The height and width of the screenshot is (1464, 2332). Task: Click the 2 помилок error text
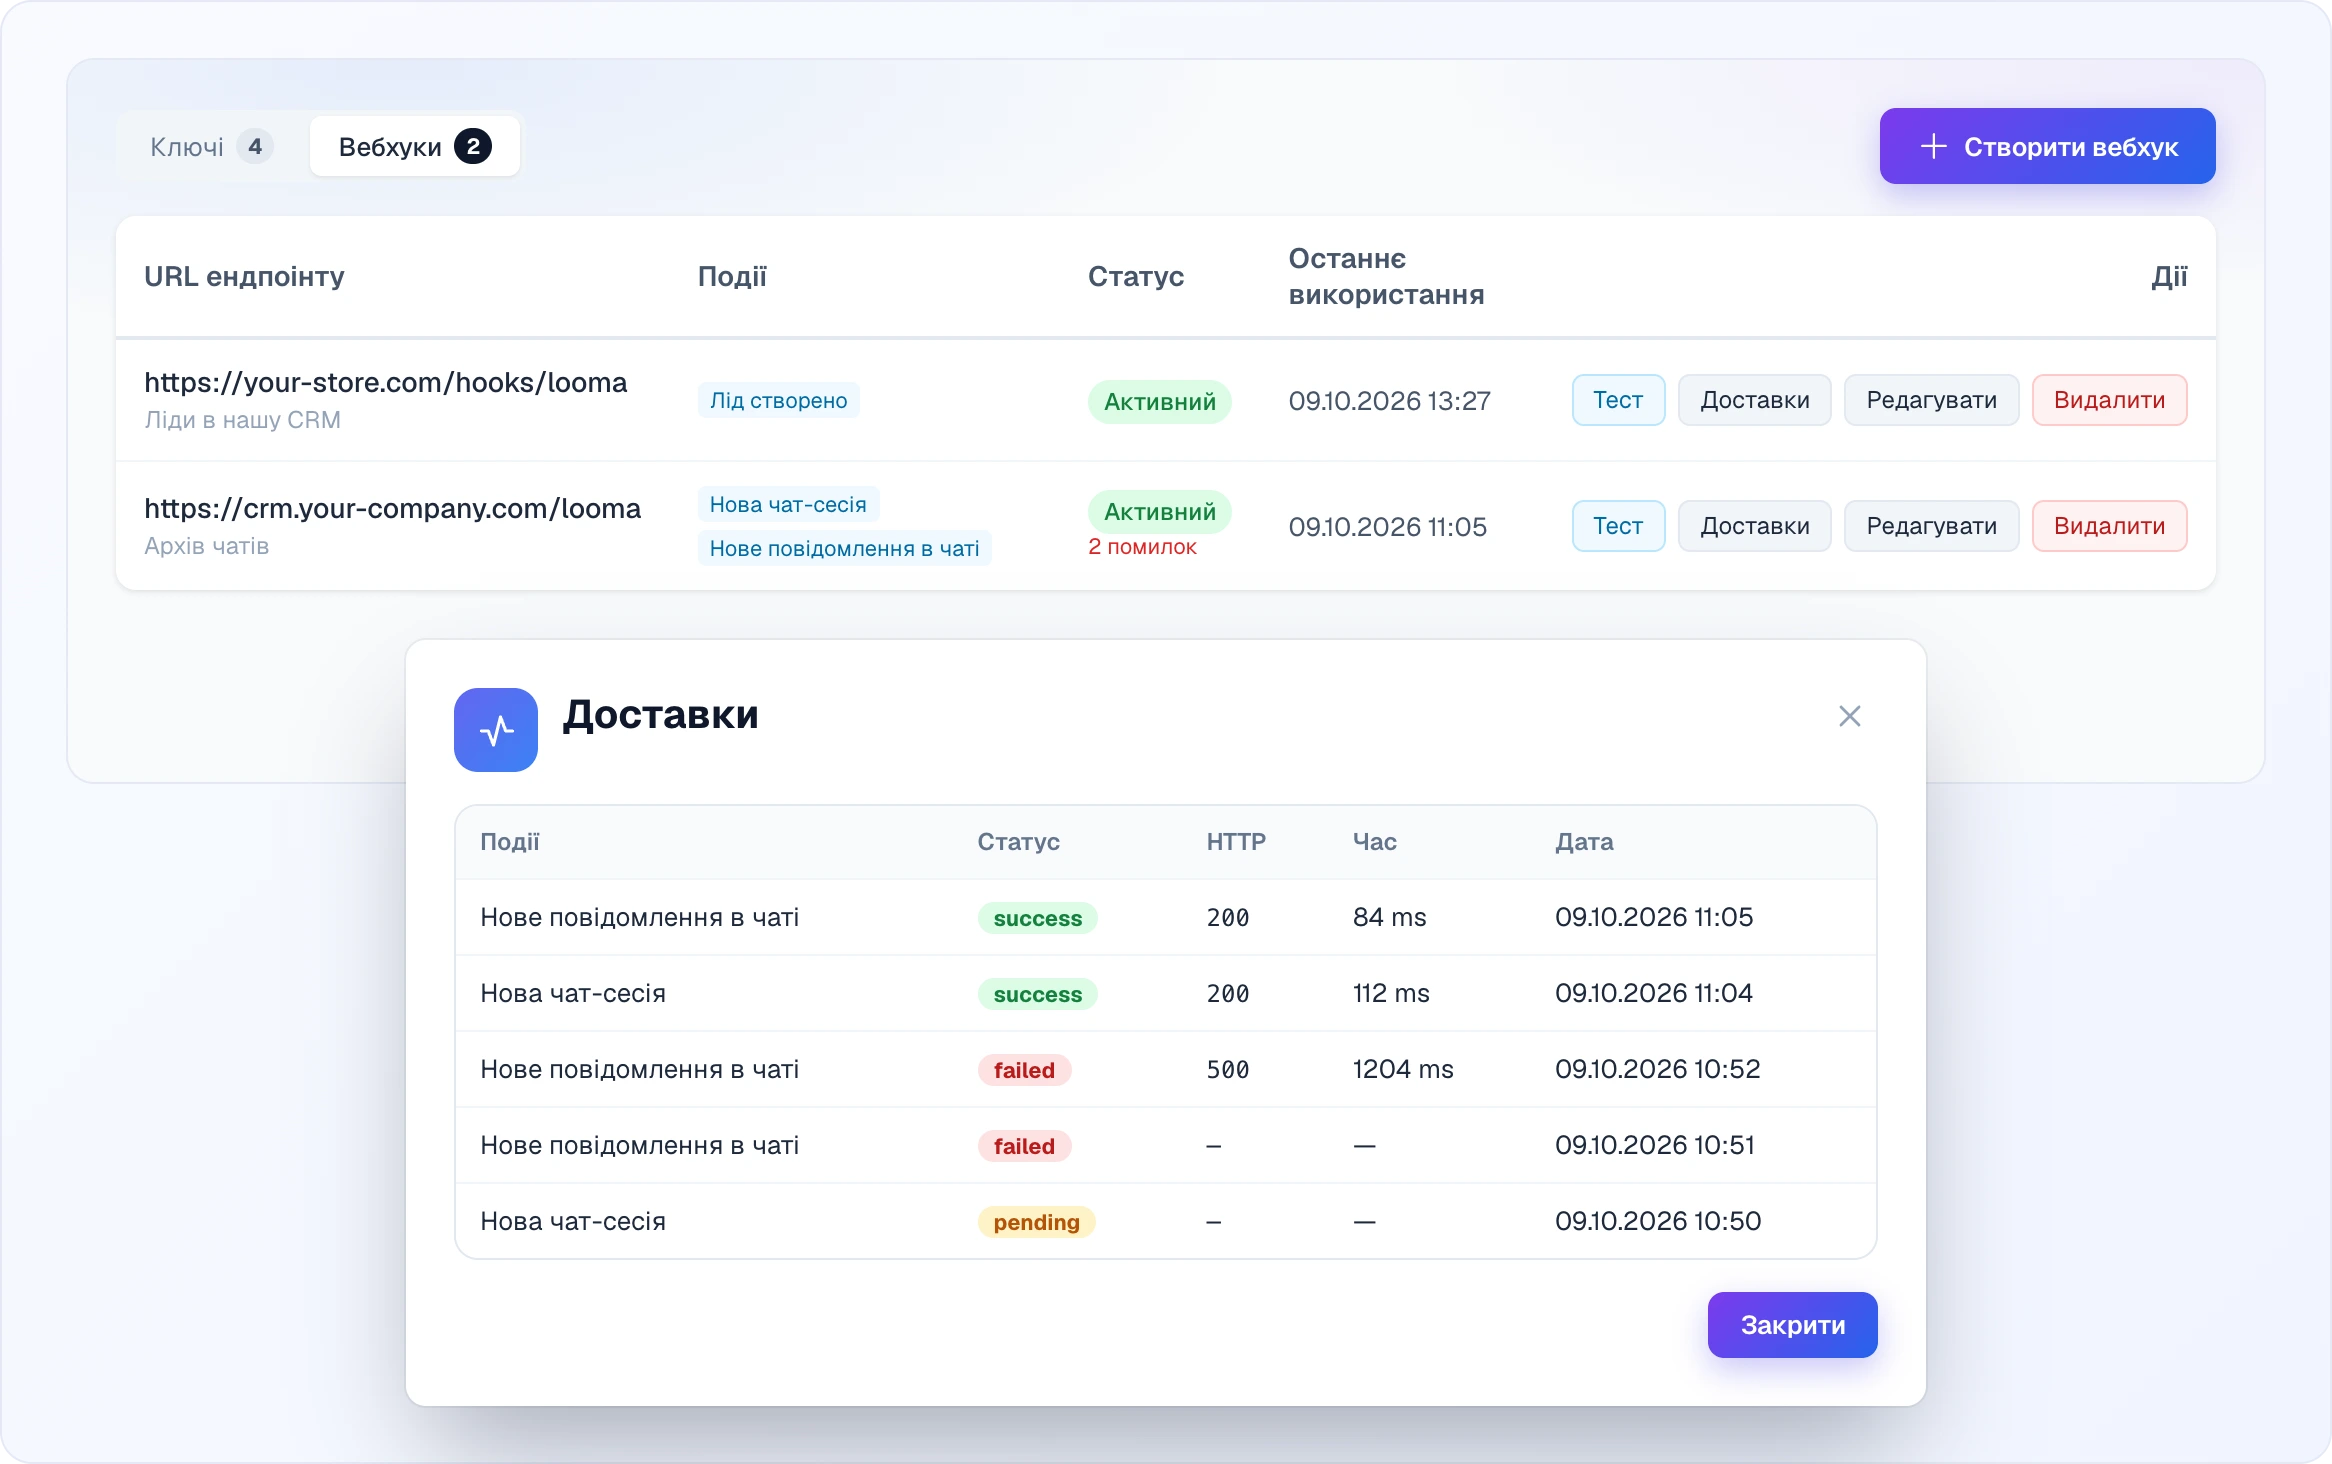coord(1142,547)
